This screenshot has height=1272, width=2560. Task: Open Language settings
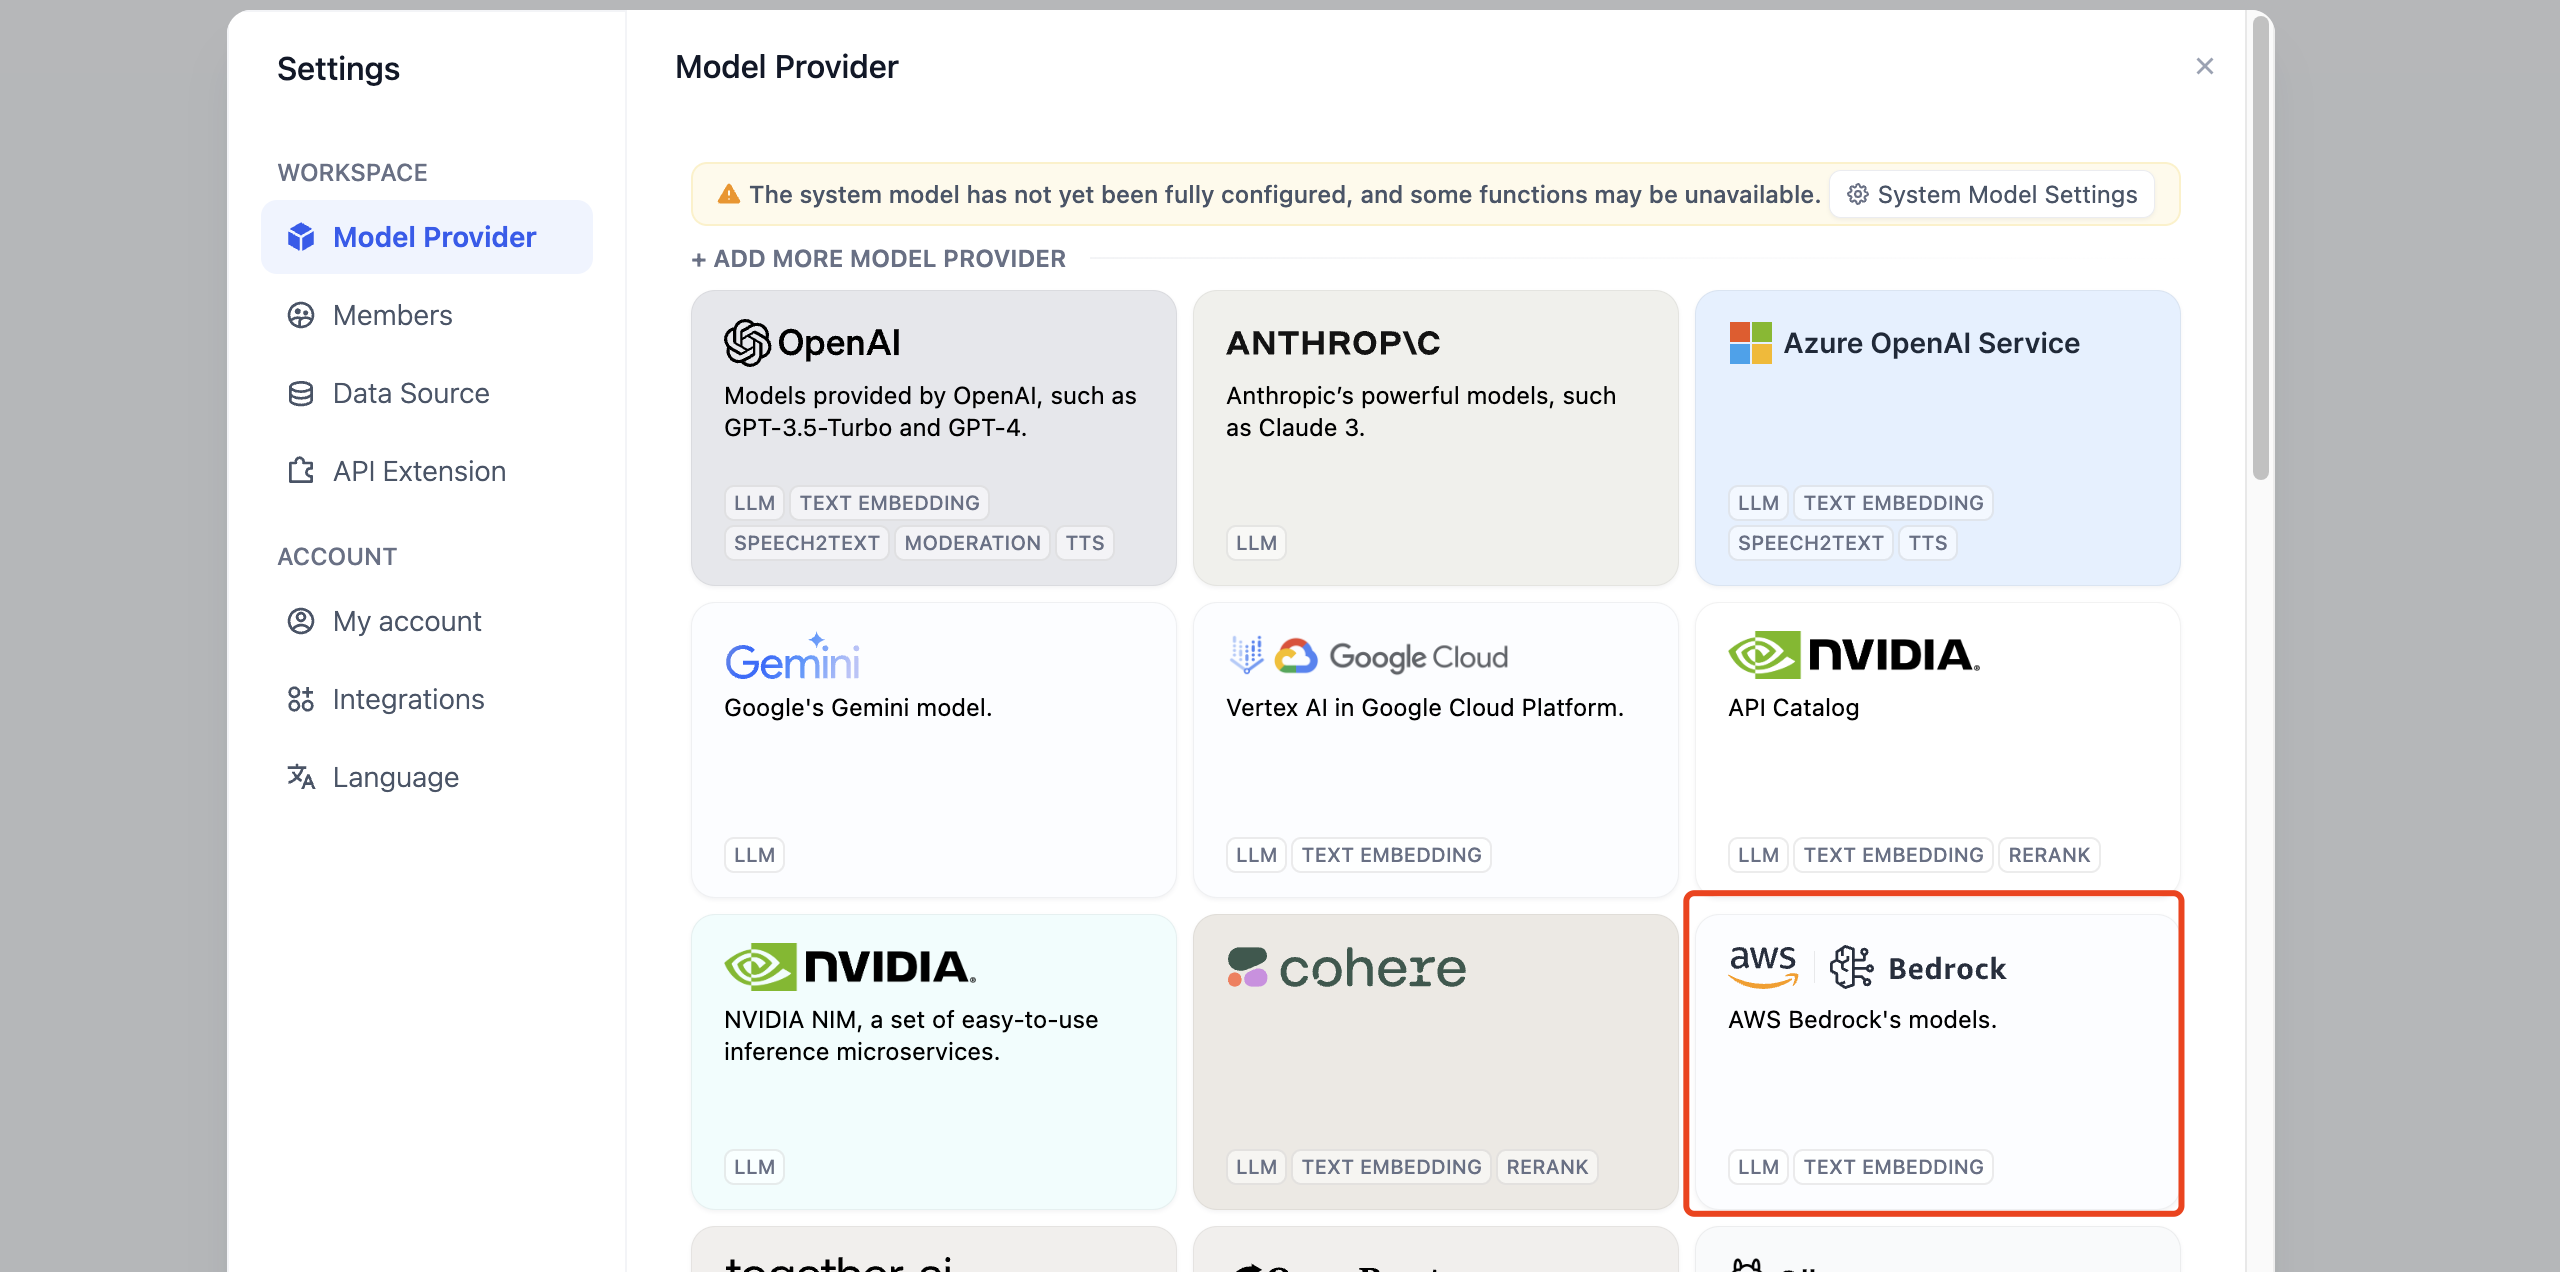tap(427, 777)
